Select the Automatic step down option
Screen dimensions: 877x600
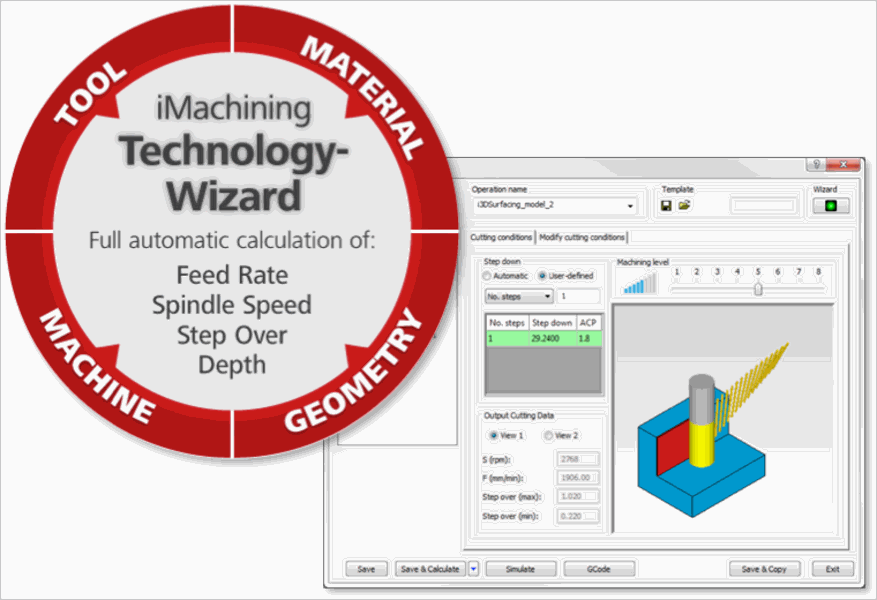coord(489,276)
